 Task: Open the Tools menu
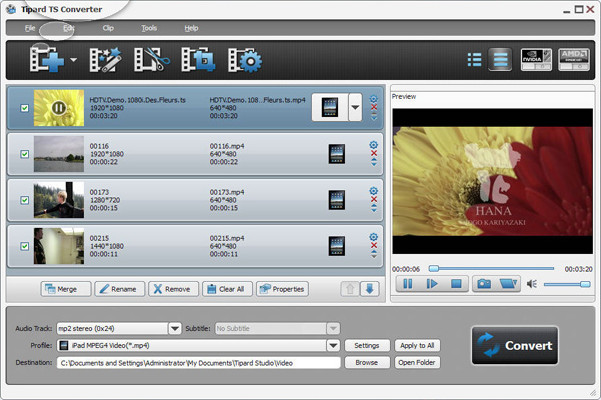149,28
